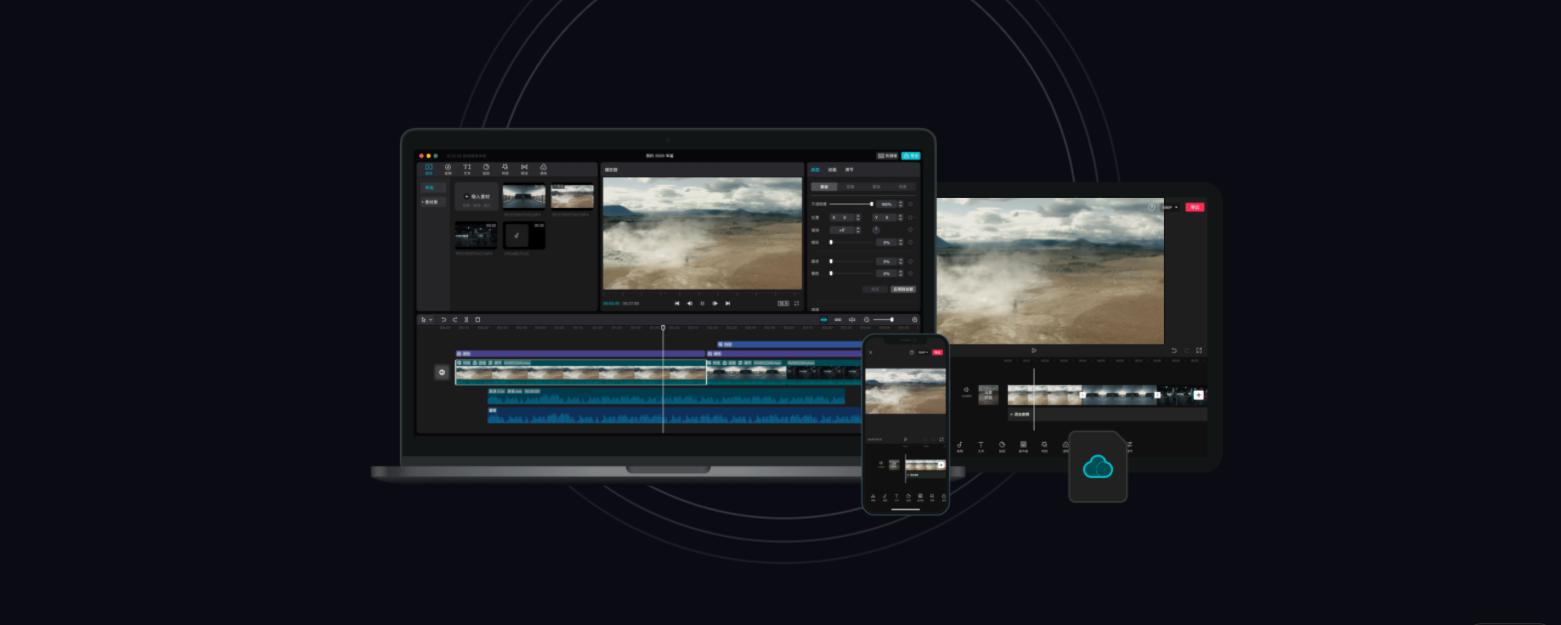This screenshot has width=1561, height=625.
Task: Click the delete icon in laptop timeline toolbar
Action: (x=478, y=320)
